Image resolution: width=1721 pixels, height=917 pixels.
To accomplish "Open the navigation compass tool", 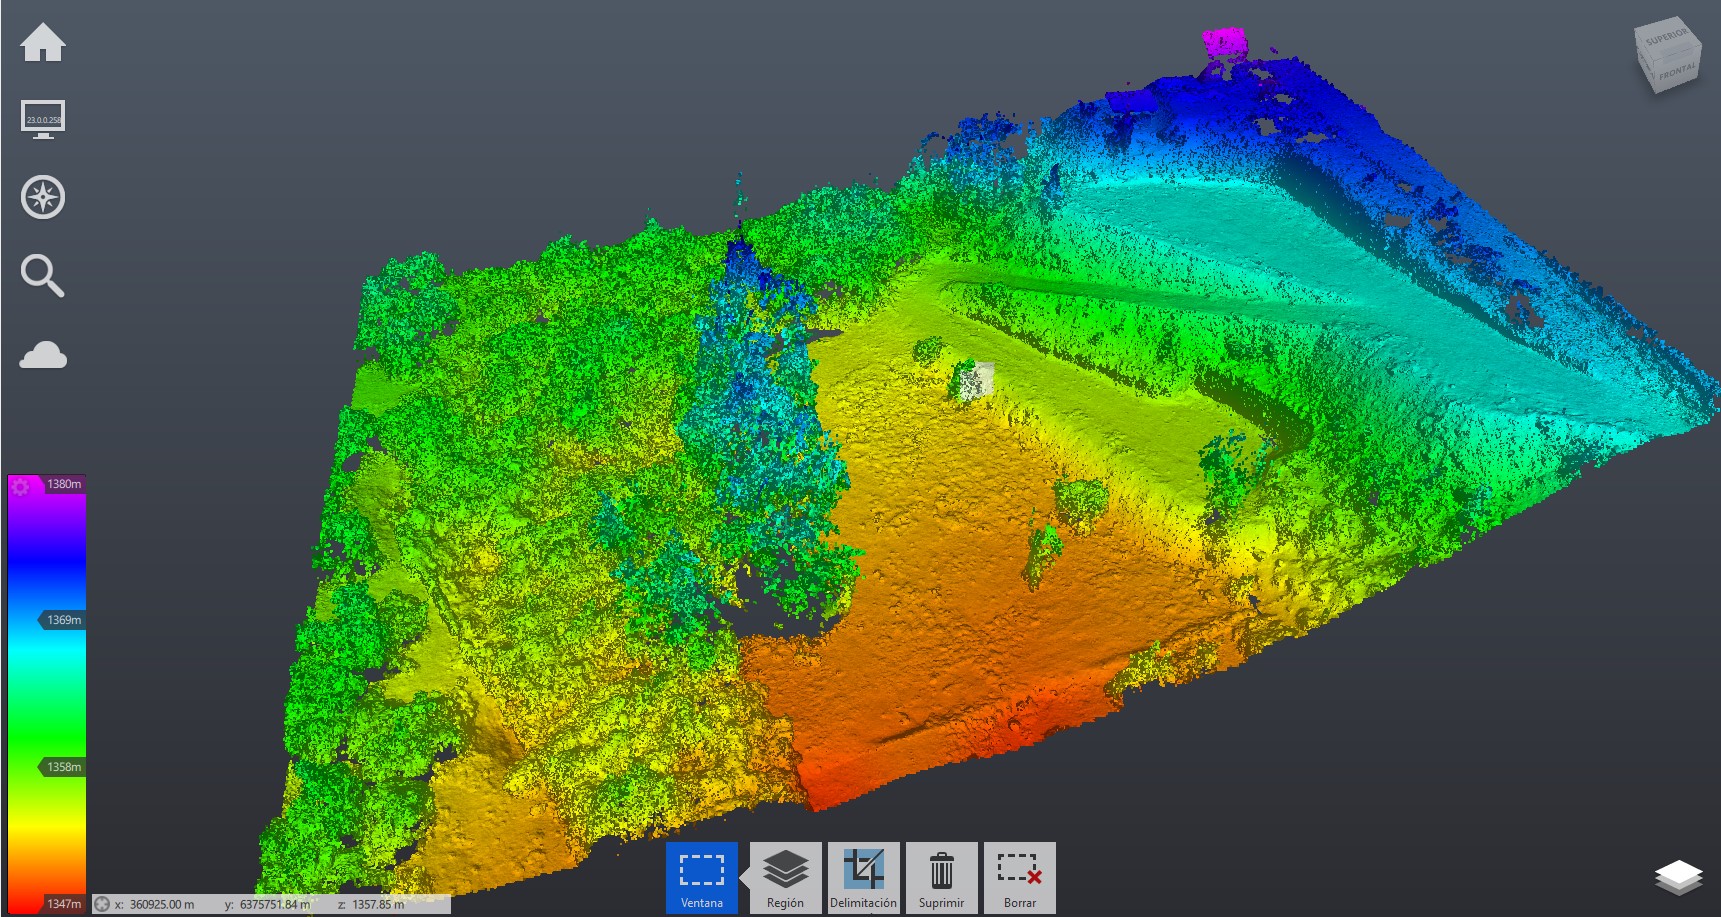I will click(43, 197).
